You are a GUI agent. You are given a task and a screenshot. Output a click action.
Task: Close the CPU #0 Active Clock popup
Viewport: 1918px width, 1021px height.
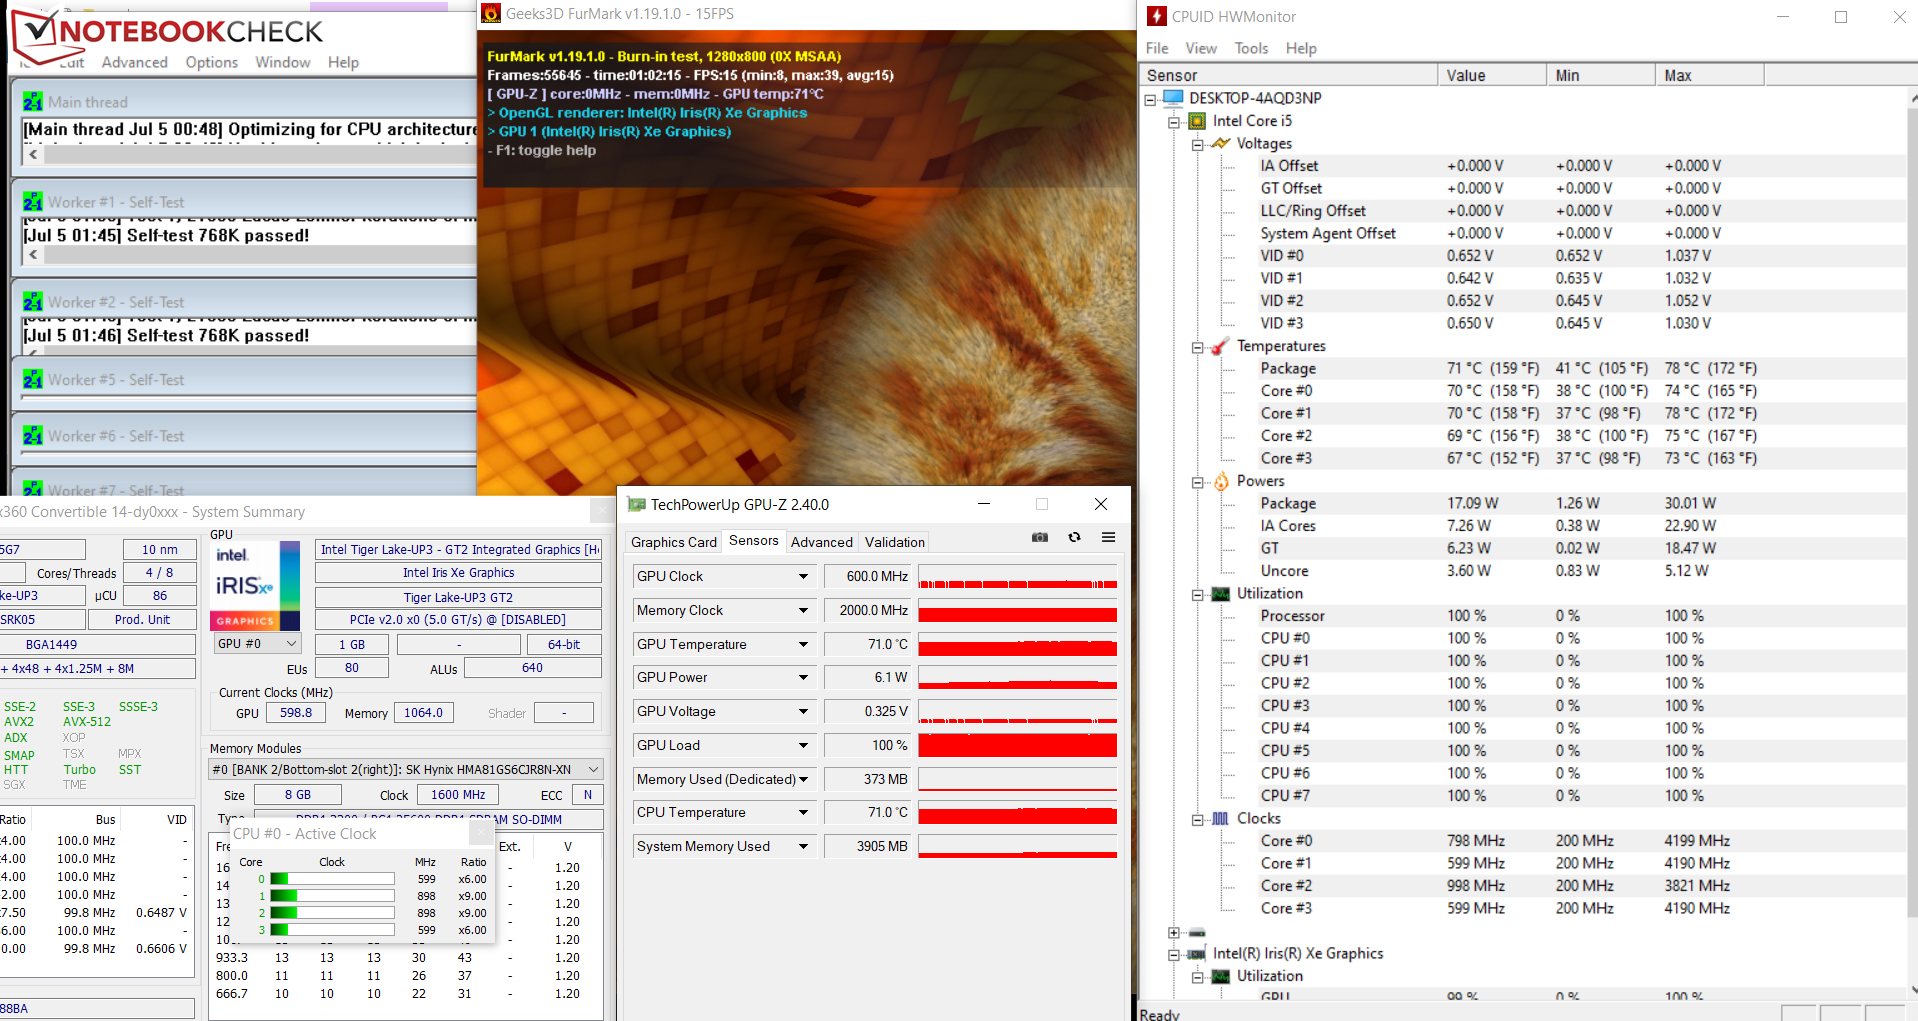pos(481,832)
